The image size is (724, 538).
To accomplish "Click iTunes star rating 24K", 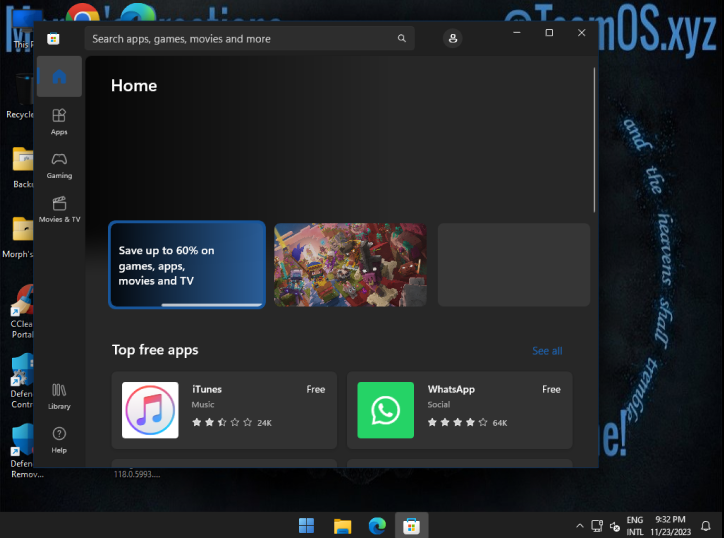I will click(232, 423).
